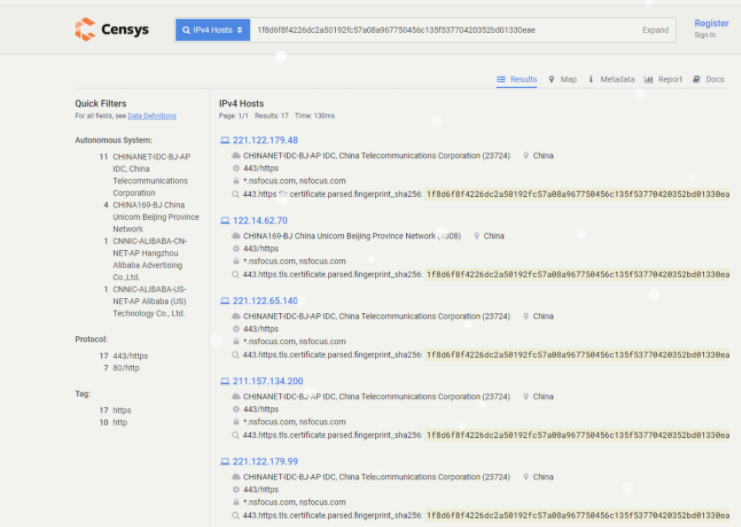741x527 pixels.
Task: Filter by http tag
Action: 120,423
